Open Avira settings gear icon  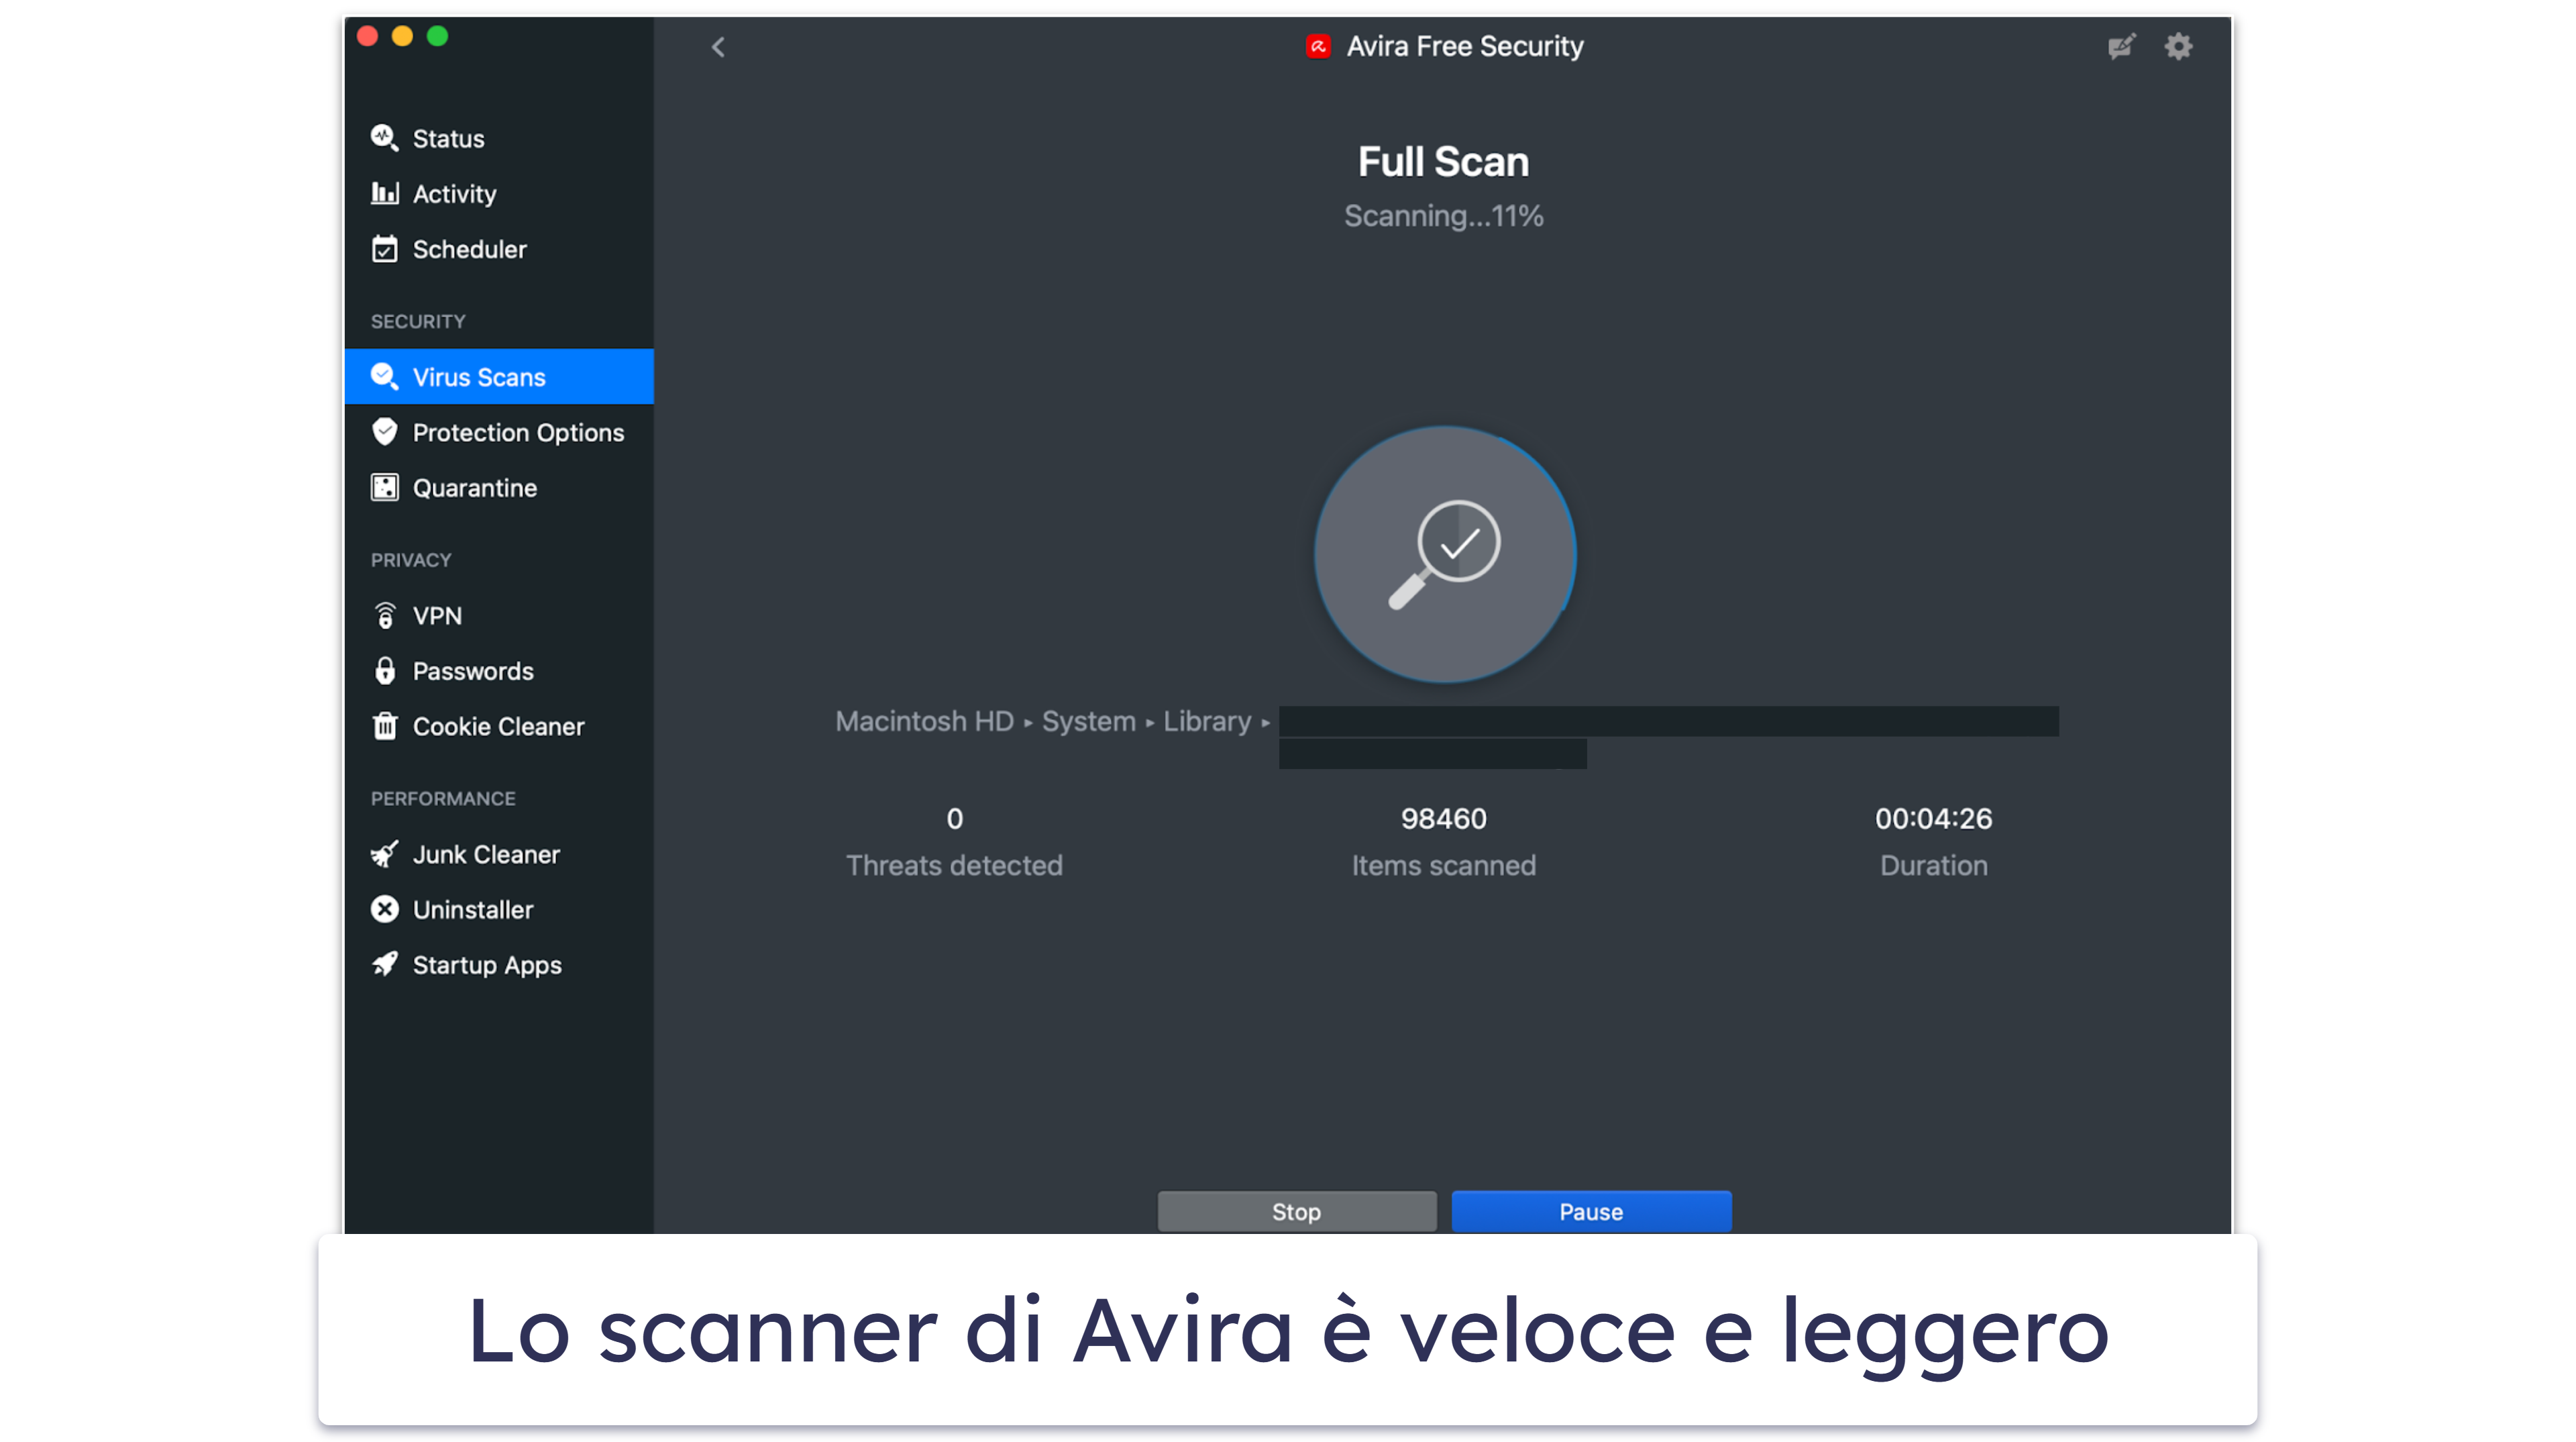tap(2178, 46)
